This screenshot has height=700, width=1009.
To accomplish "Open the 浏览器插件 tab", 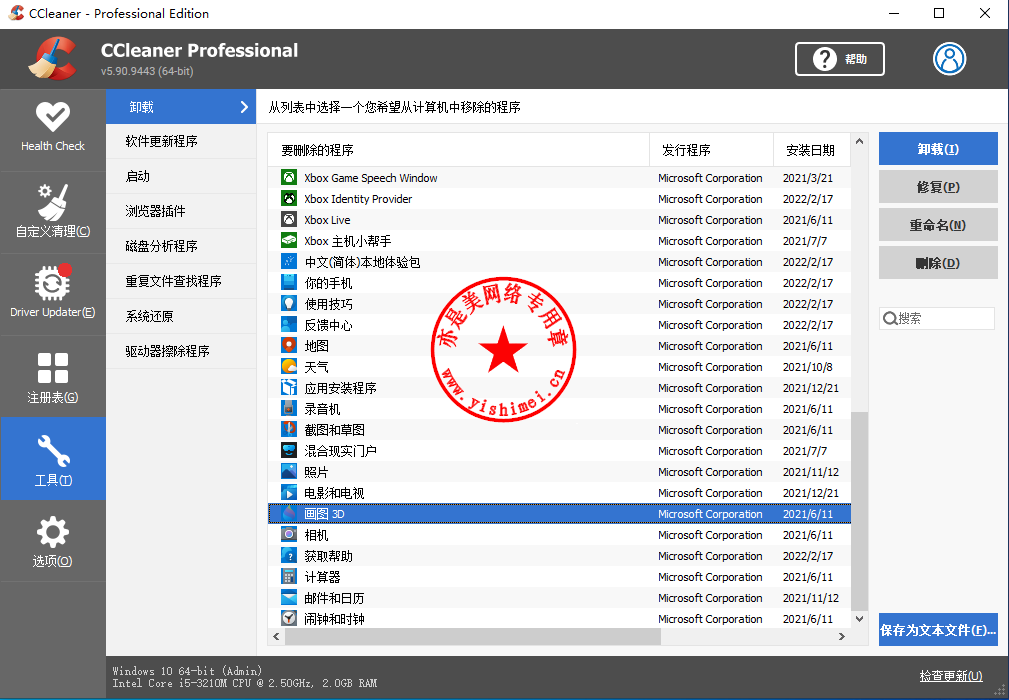I will [x=181, y=211].
